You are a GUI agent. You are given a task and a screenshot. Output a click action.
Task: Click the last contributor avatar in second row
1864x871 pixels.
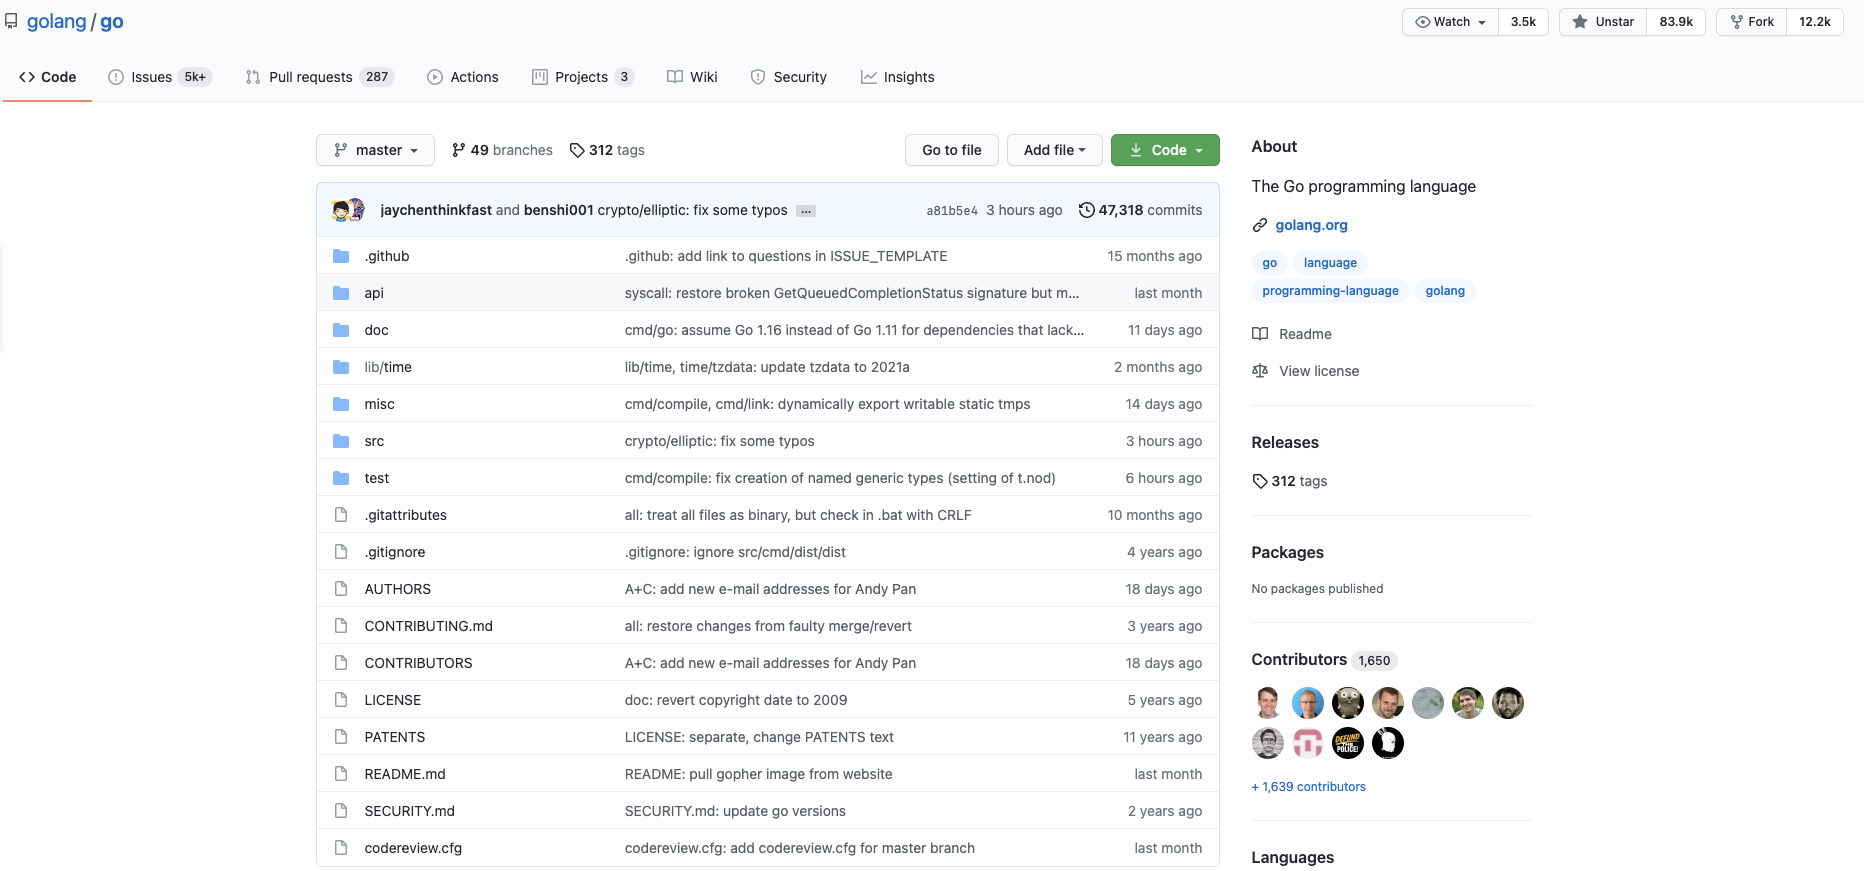click(1388, 743)
